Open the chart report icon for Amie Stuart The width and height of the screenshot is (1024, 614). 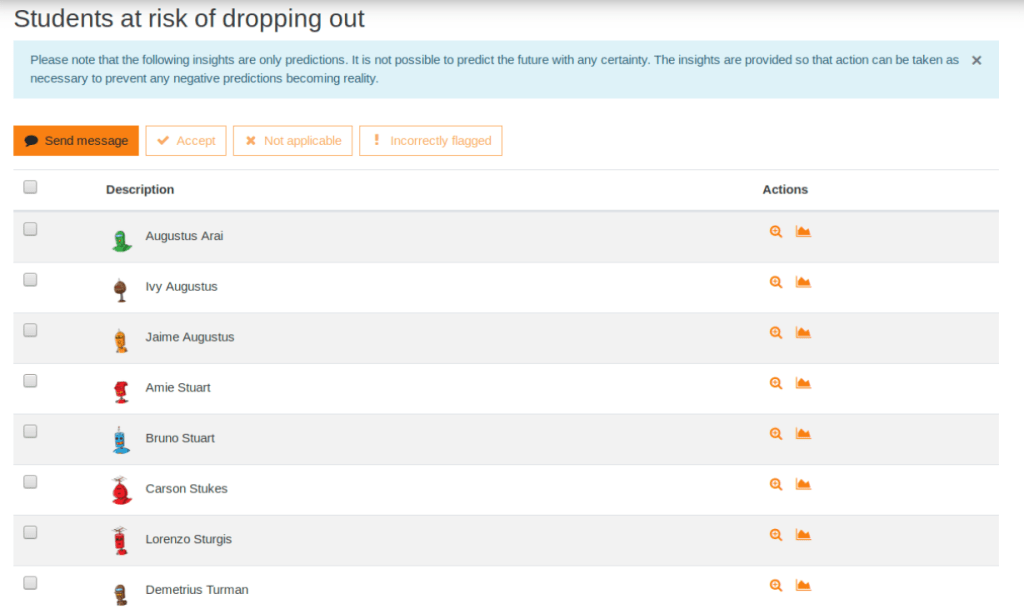click(x=802, y=383)
